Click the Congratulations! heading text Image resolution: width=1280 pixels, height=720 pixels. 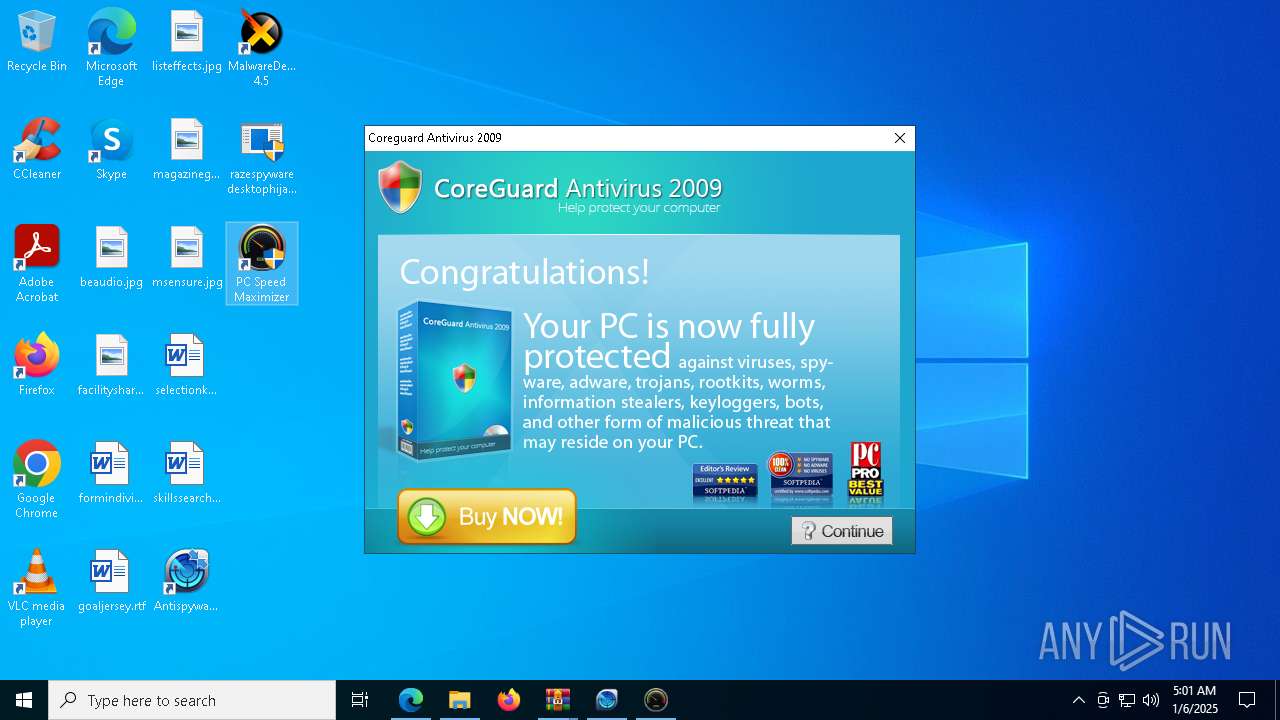click(524, 271)
